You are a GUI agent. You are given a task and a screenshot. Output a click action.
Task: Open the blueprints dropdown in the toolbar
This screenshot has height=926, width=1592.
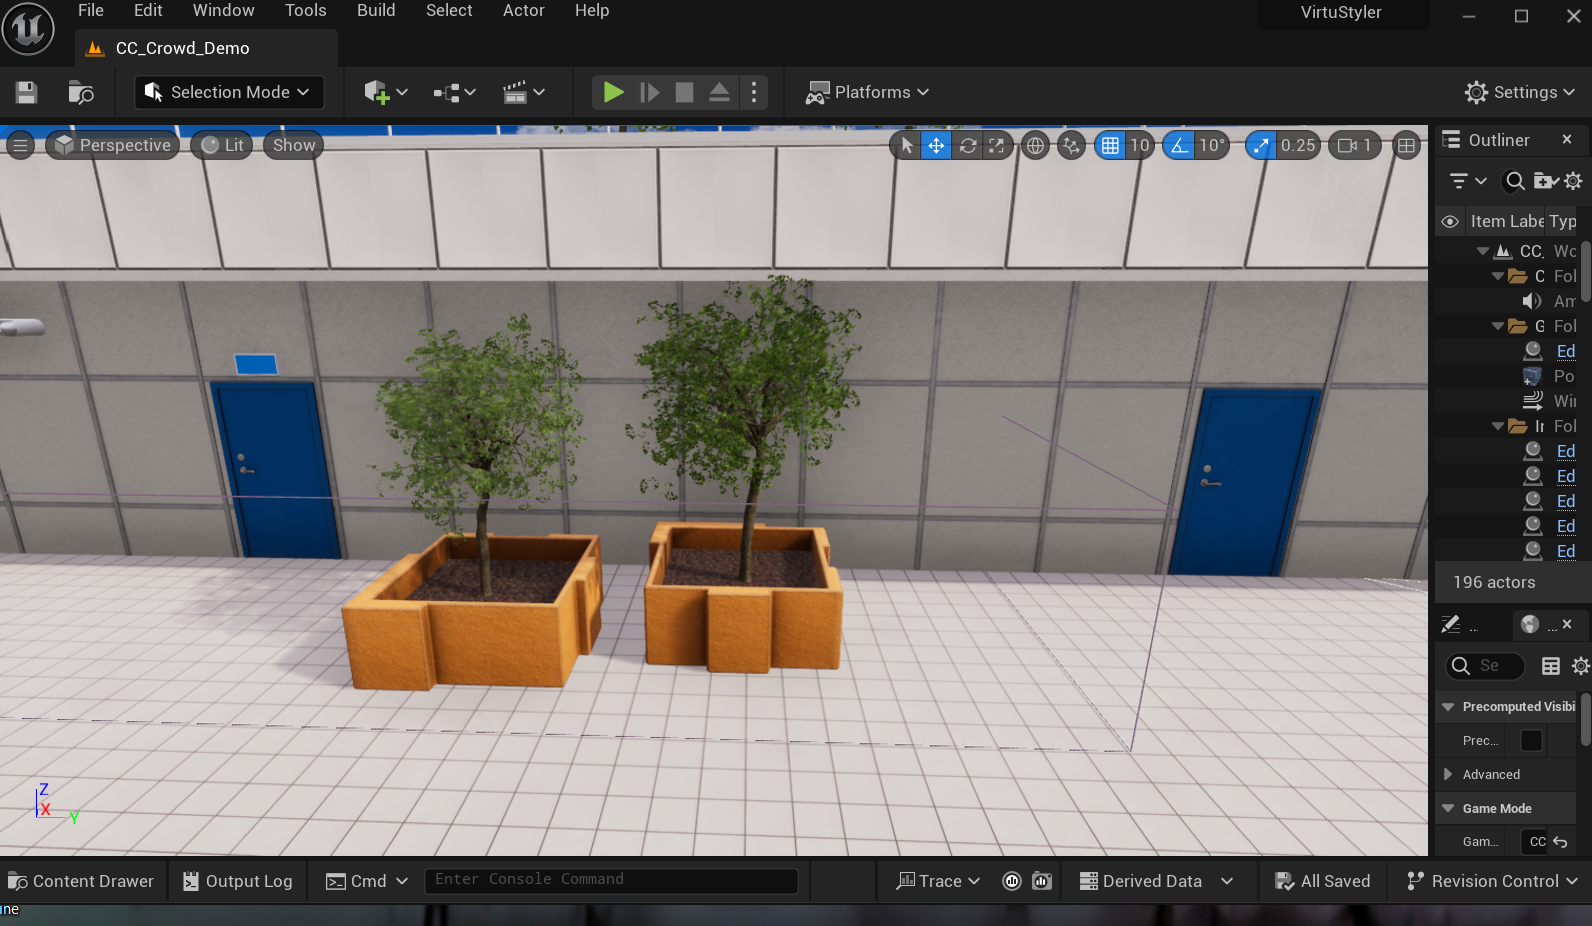pos(454,92)
